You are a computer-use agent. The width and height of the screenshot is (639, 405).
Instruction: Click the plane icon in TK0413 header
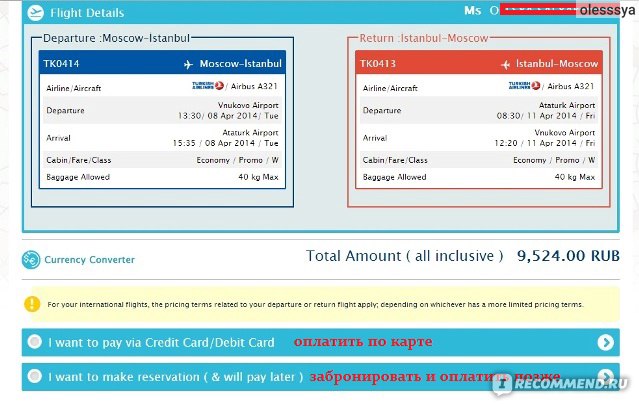click(505, 64)
